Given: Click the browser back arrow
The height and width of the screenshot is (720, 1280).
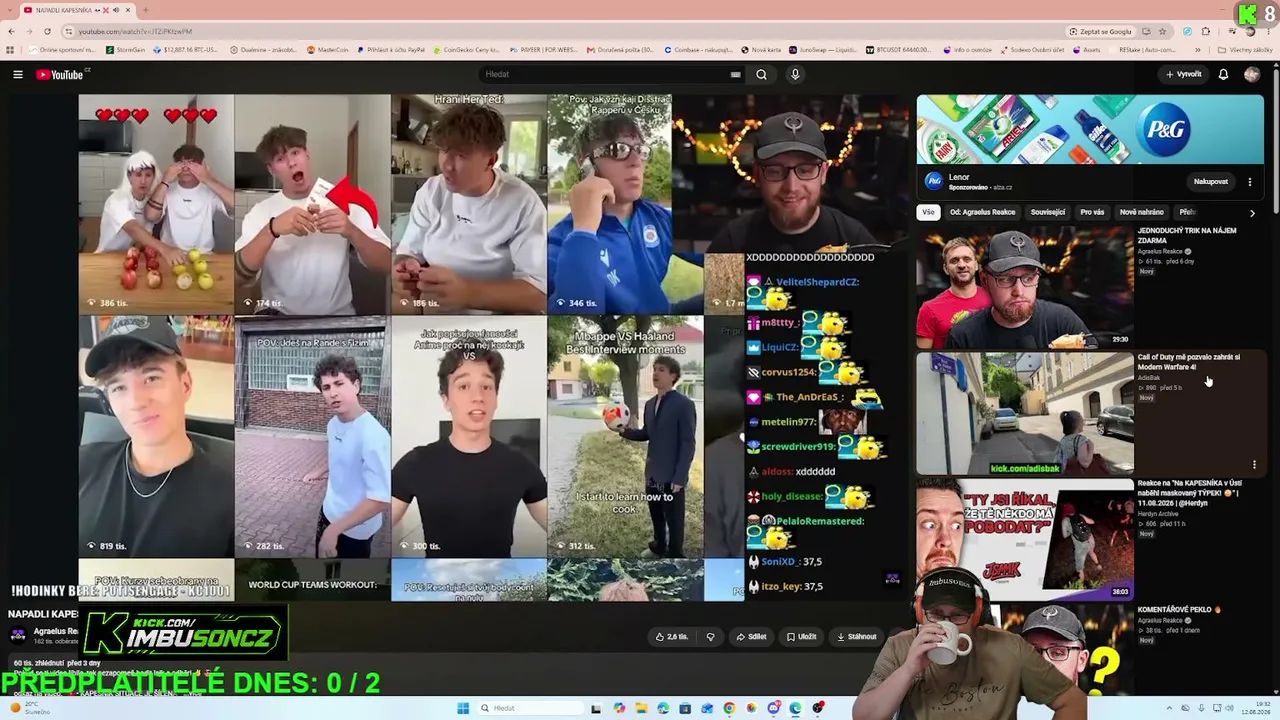Looking at the screenshot, I should pyautogui.click(x=12, y=31).
